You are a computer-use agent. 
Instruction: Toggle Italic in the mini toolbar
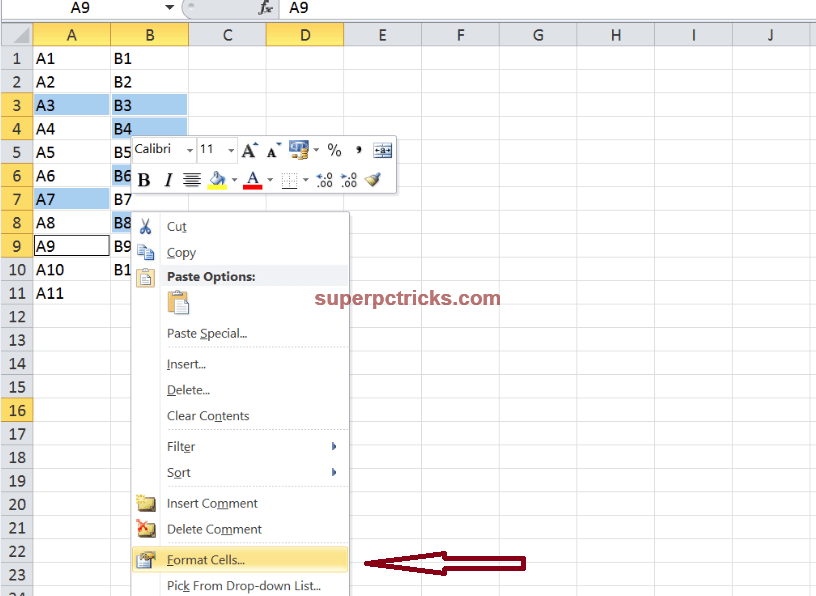click(x=168, y=180)
